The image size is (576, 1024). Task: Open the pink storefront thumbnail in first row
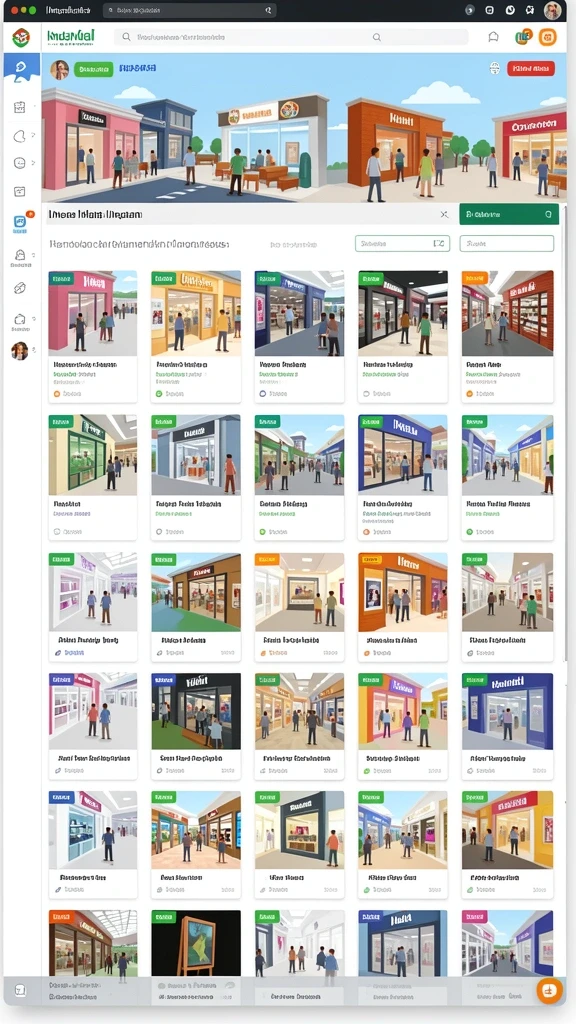pyautogui.click(x=93, y=313)
